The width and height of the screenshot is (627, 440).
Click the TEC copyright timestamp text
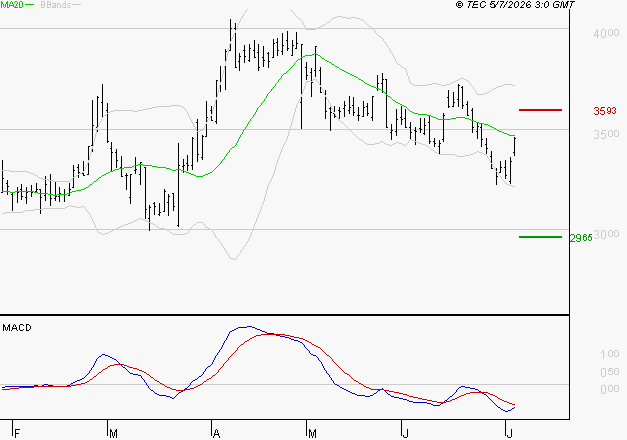tap(515, 5)
